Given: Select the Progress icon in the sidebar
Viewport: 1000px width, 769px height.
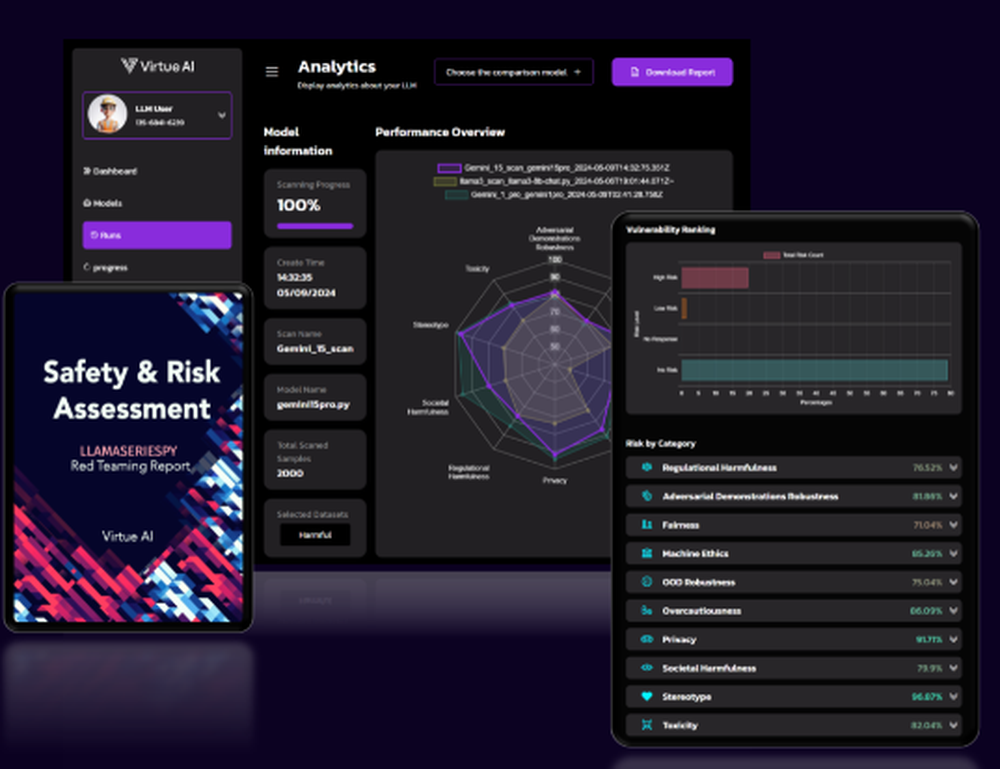Looking at the screenshot, I should [87, 267].
